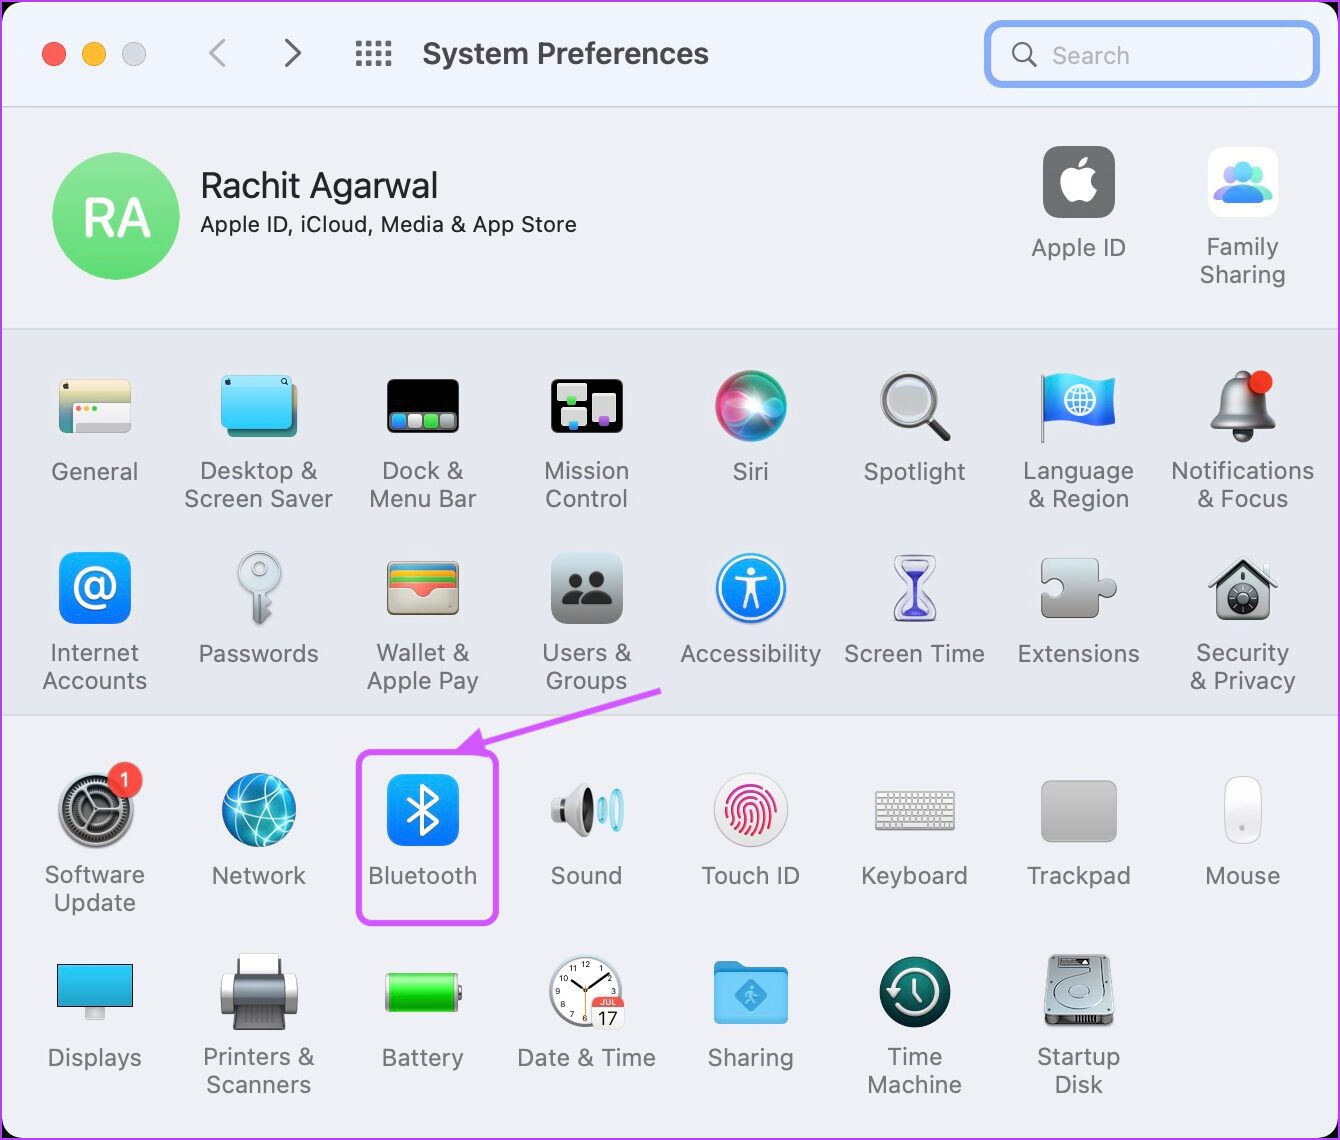Go forward with the chevron button
The width and height of the screenshot is (1340, 1140).
click(292, 53)
